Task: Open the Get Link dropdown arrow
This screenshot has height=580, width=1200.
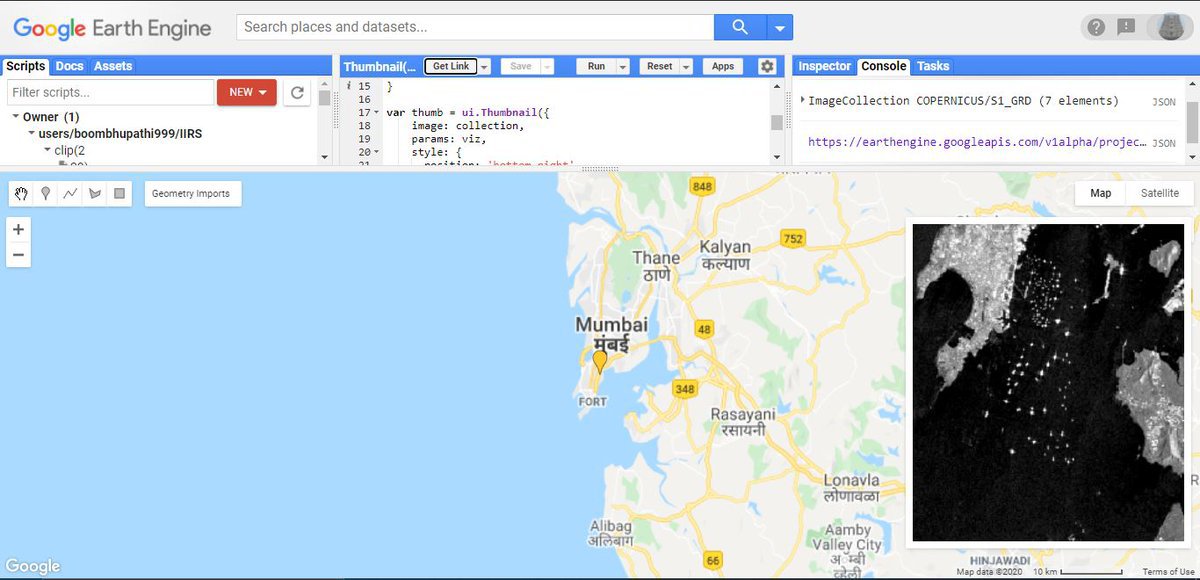Action: click(x=485, y=66)
